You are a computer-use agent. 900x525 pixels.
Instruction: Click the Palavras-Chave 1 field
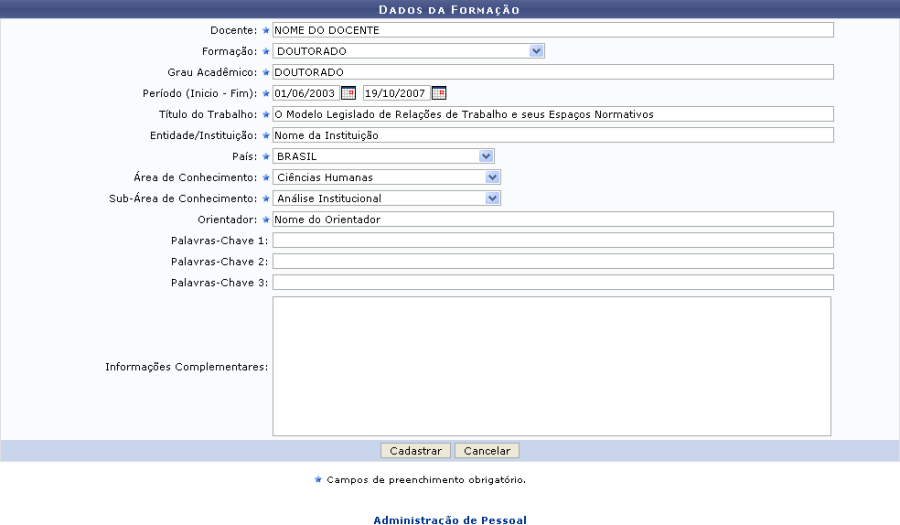pos(552,240)
